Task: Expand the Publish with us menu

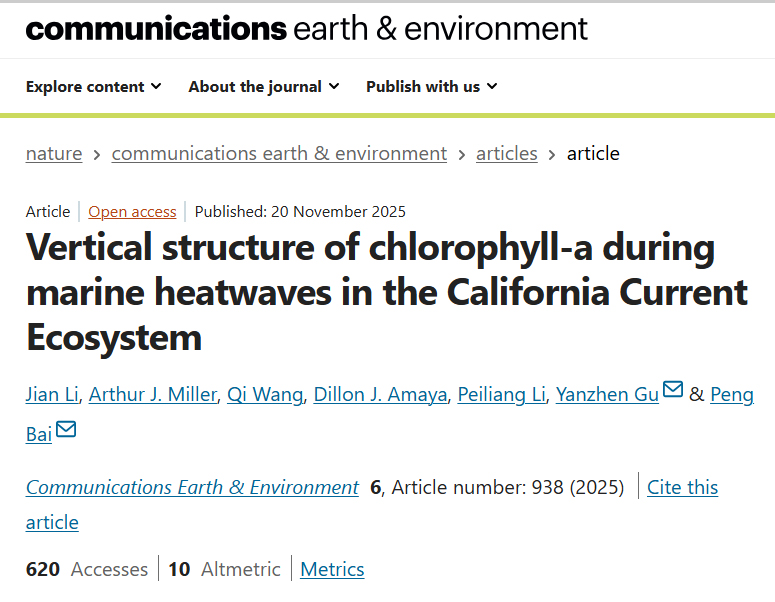Action: click(431, 87)
